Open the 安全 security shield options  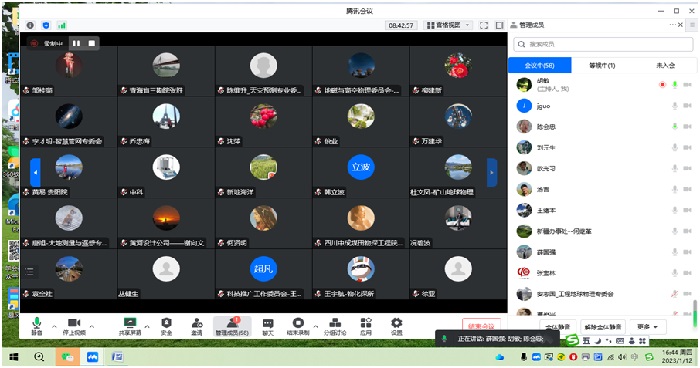pos(166,326)
